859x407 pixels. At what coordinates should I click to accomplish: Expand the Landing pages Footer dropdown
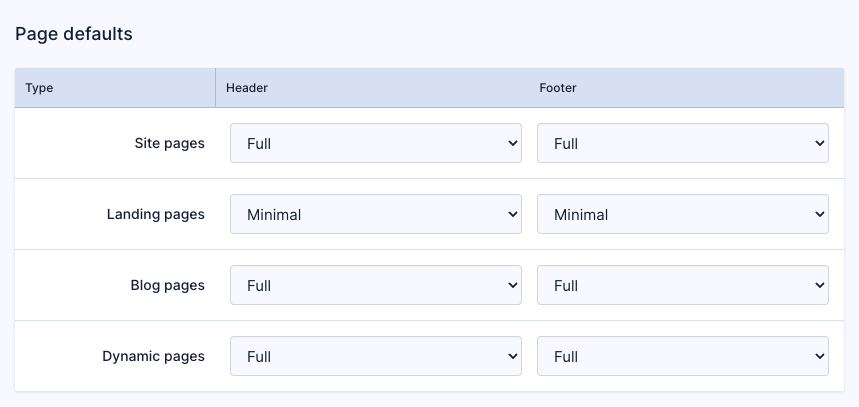[x=682, y=214]
